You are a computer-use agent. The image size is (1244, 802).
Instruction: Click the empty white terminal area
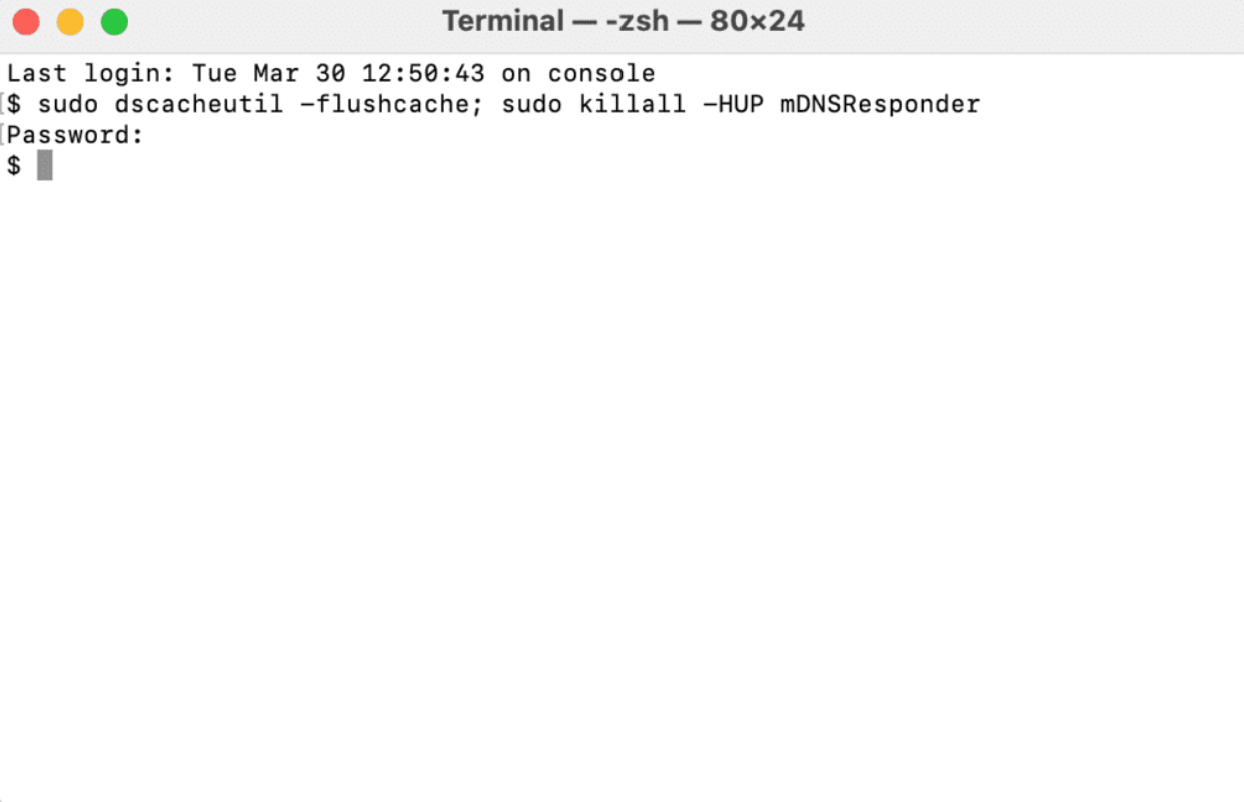pos(622,480)
